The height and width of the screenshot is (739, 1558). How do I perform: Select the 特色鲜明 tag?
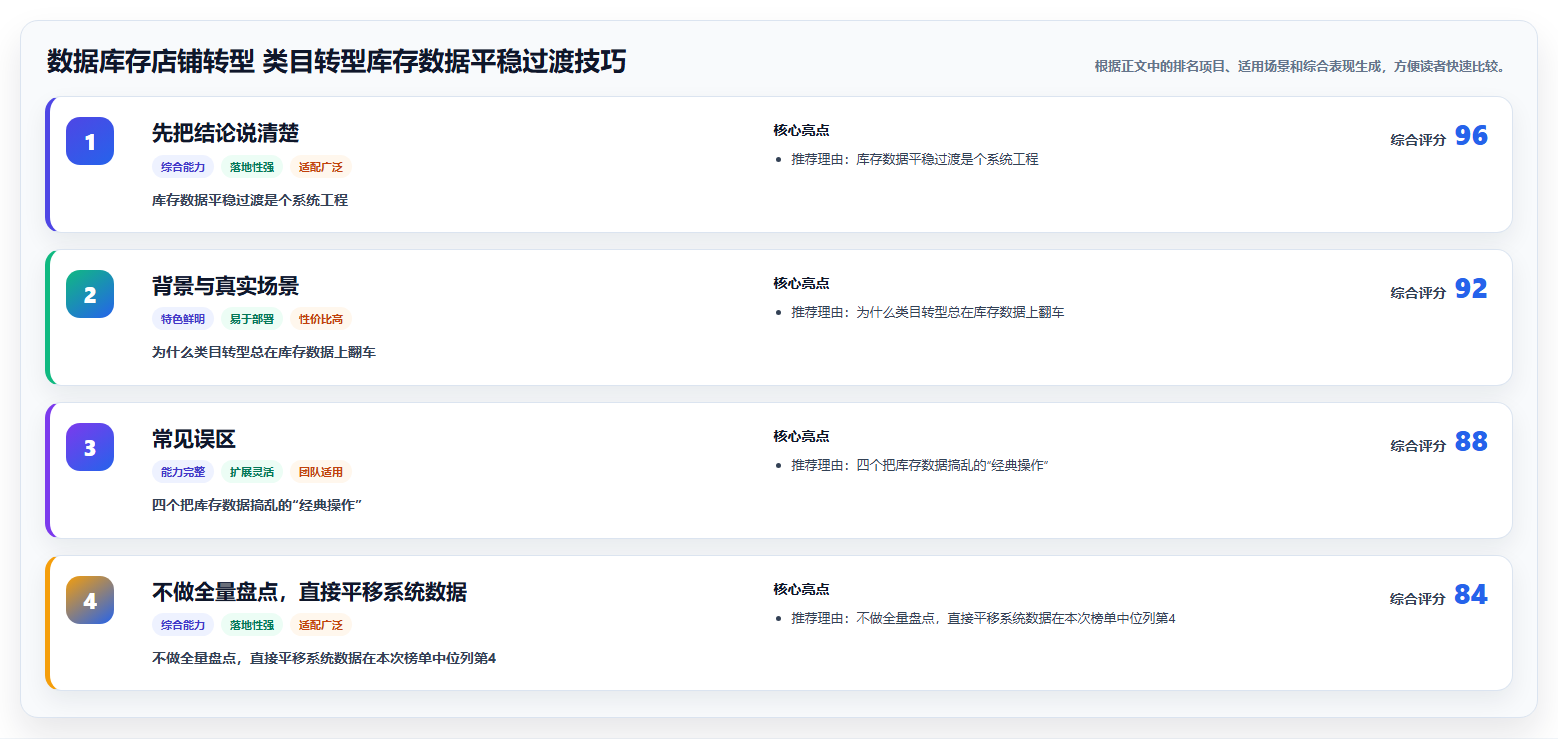pyautogui.click(x=183, y=319)
